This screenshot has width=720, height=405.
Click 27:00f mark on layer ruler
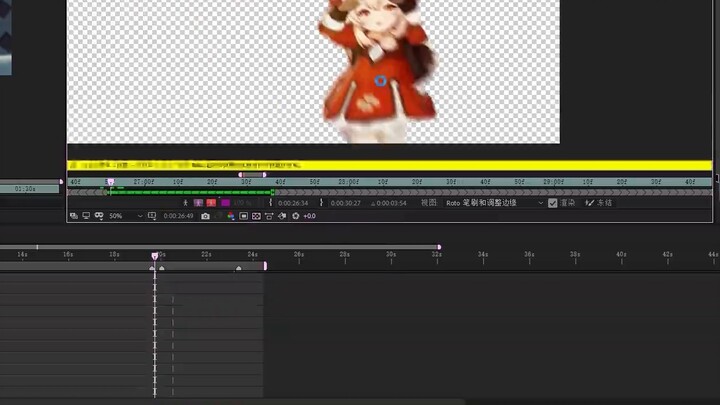pos(144,182)
